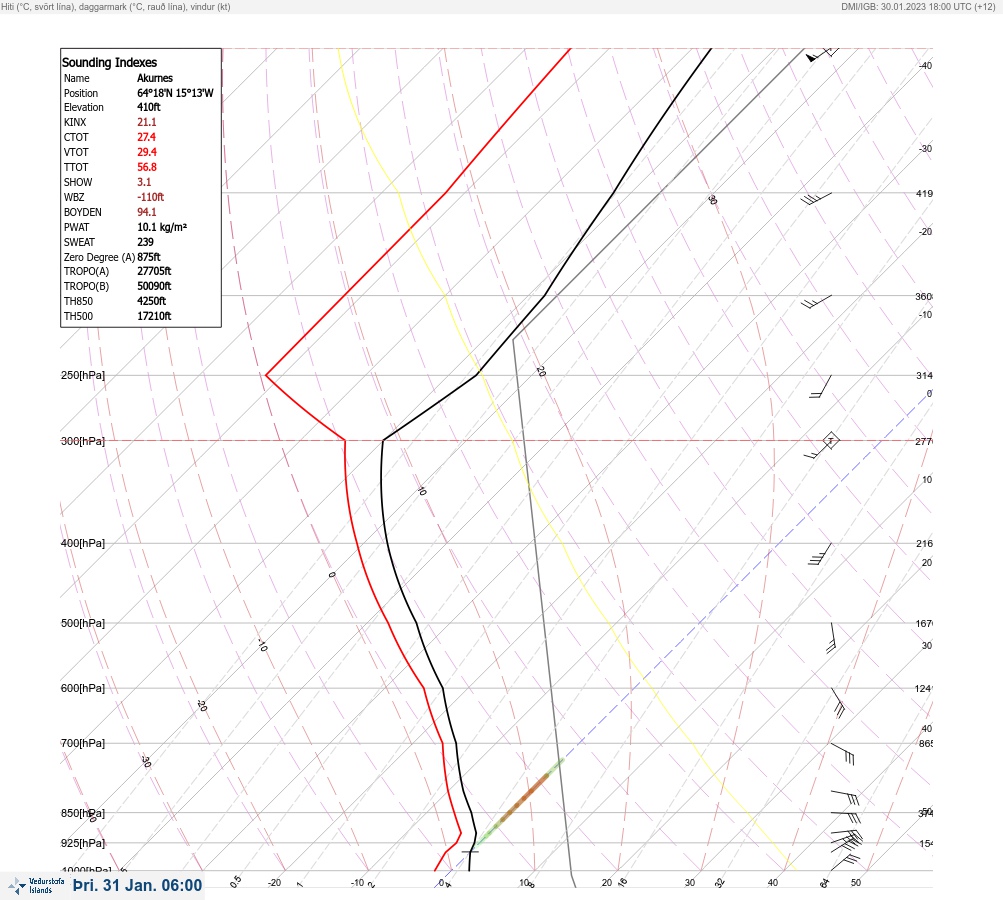
Task: Click the 'Position' row label
Action: 81,93
